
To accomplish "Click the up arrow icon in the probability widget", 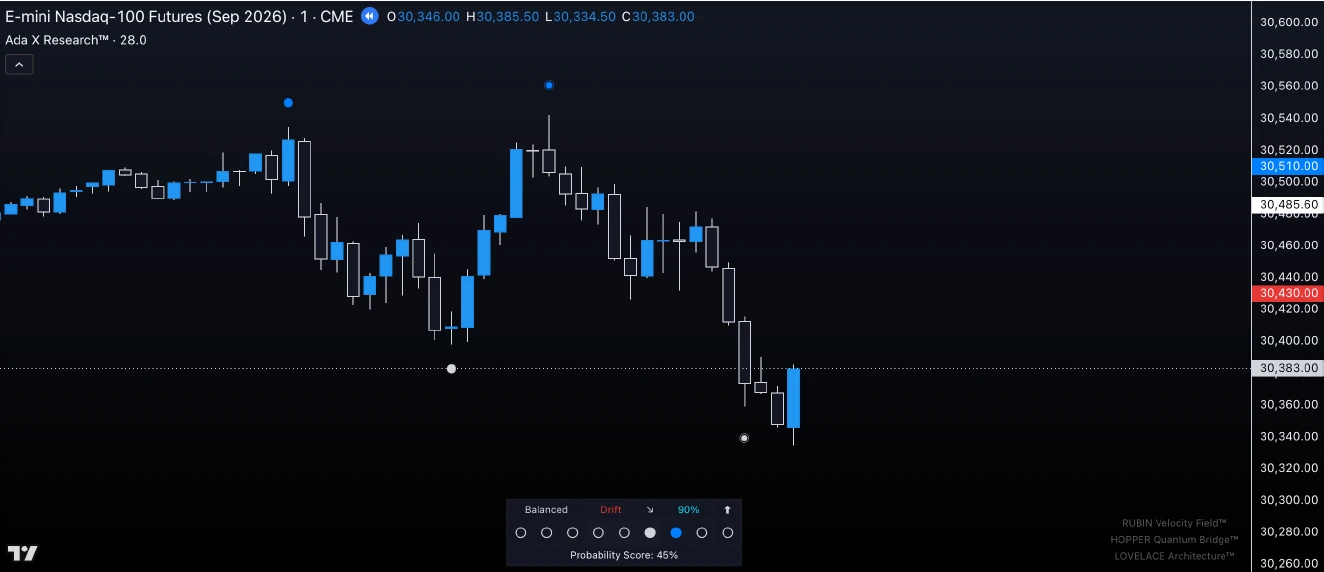I will [x=727, y=510].
